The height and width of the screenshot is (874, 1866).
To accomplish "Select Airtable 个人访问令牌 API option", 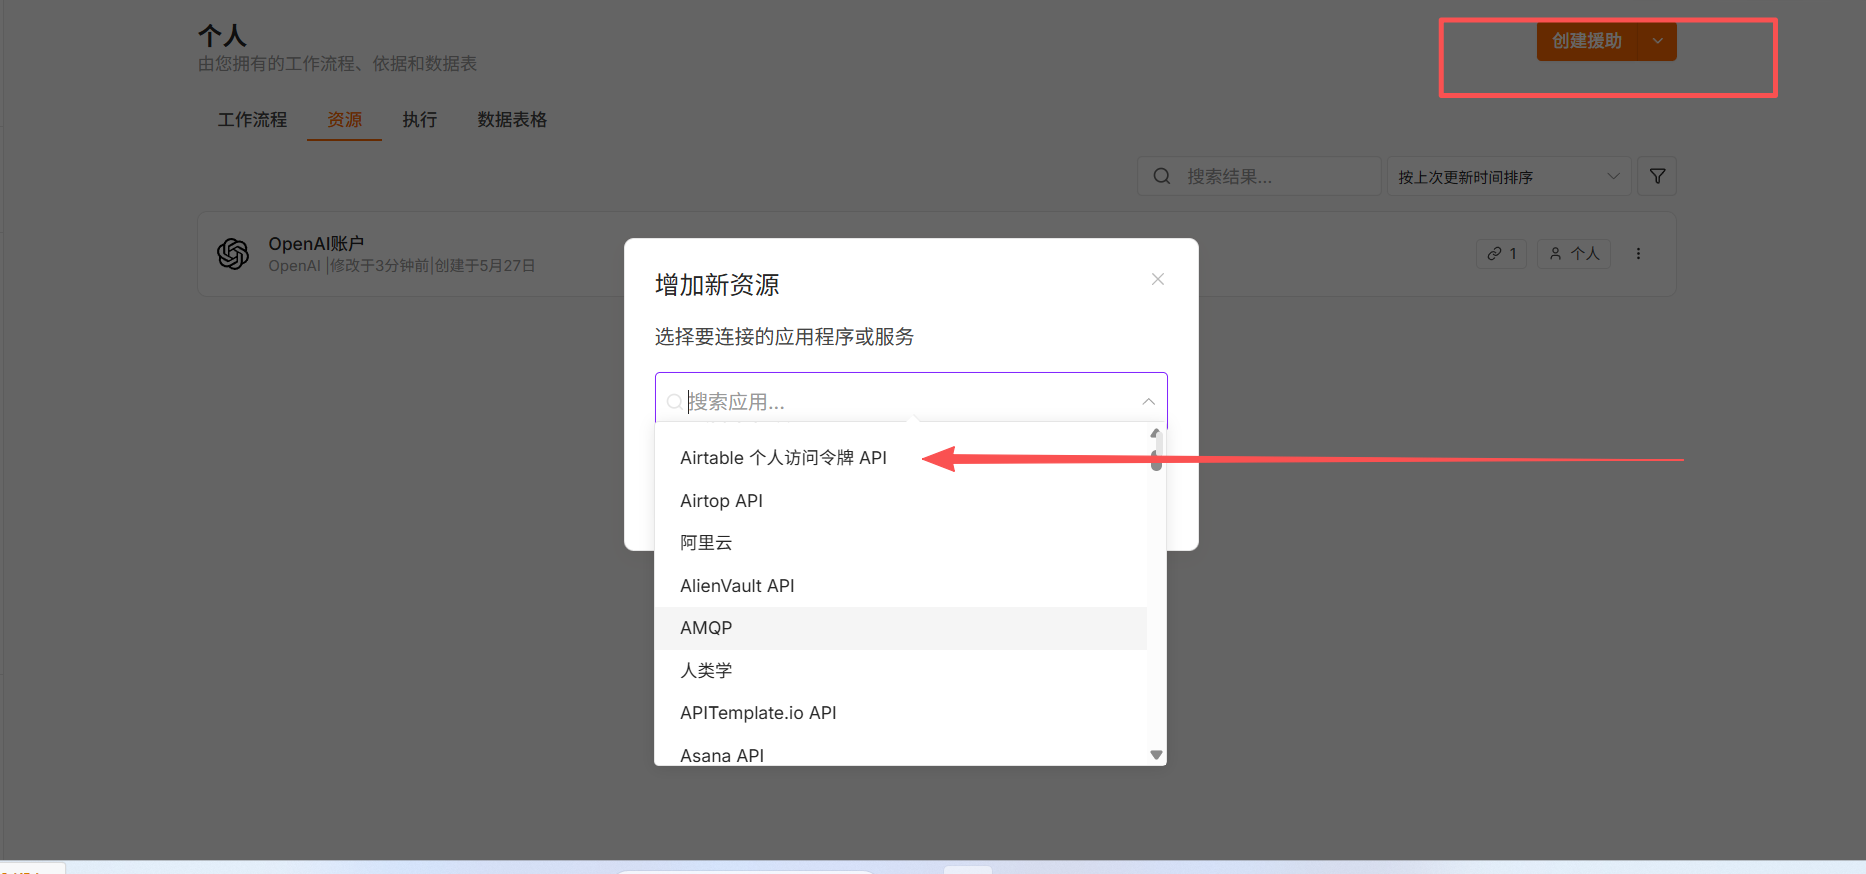I will coord(900,458).
